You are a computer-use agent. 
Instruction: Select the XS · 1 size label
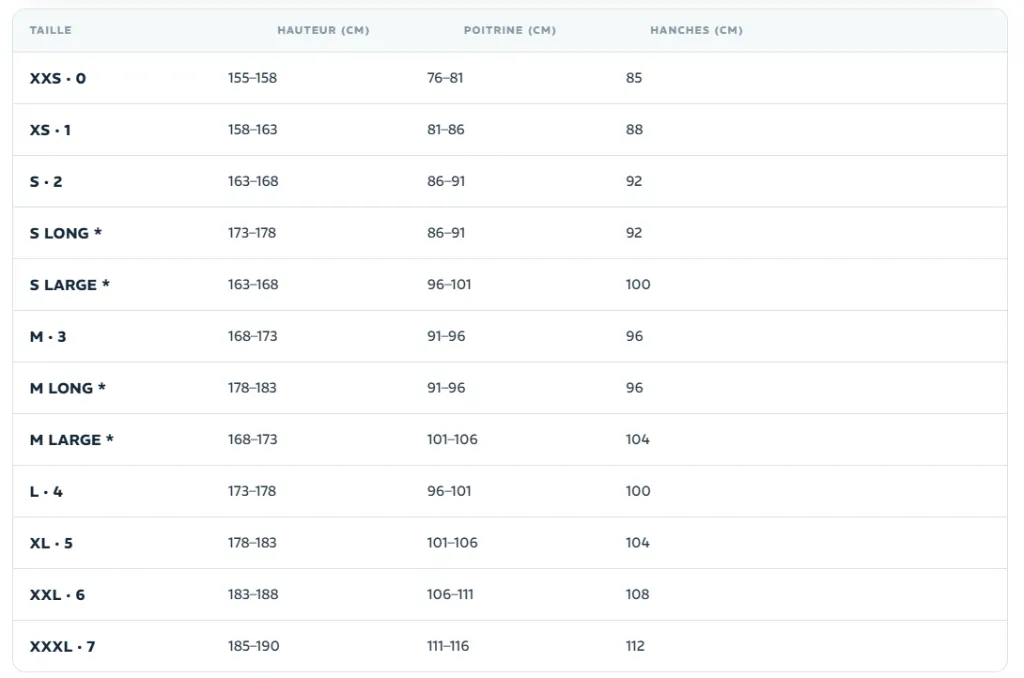[50, 130]
